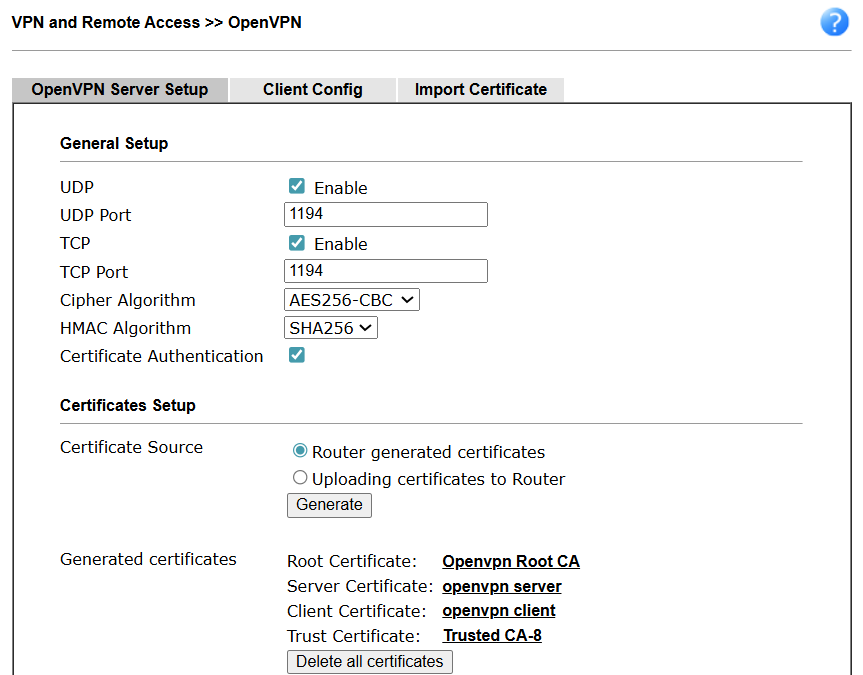Toggle the TCP Enable checkbox
Viewport: 863px width, 675px height.
[x=297, y=243]
